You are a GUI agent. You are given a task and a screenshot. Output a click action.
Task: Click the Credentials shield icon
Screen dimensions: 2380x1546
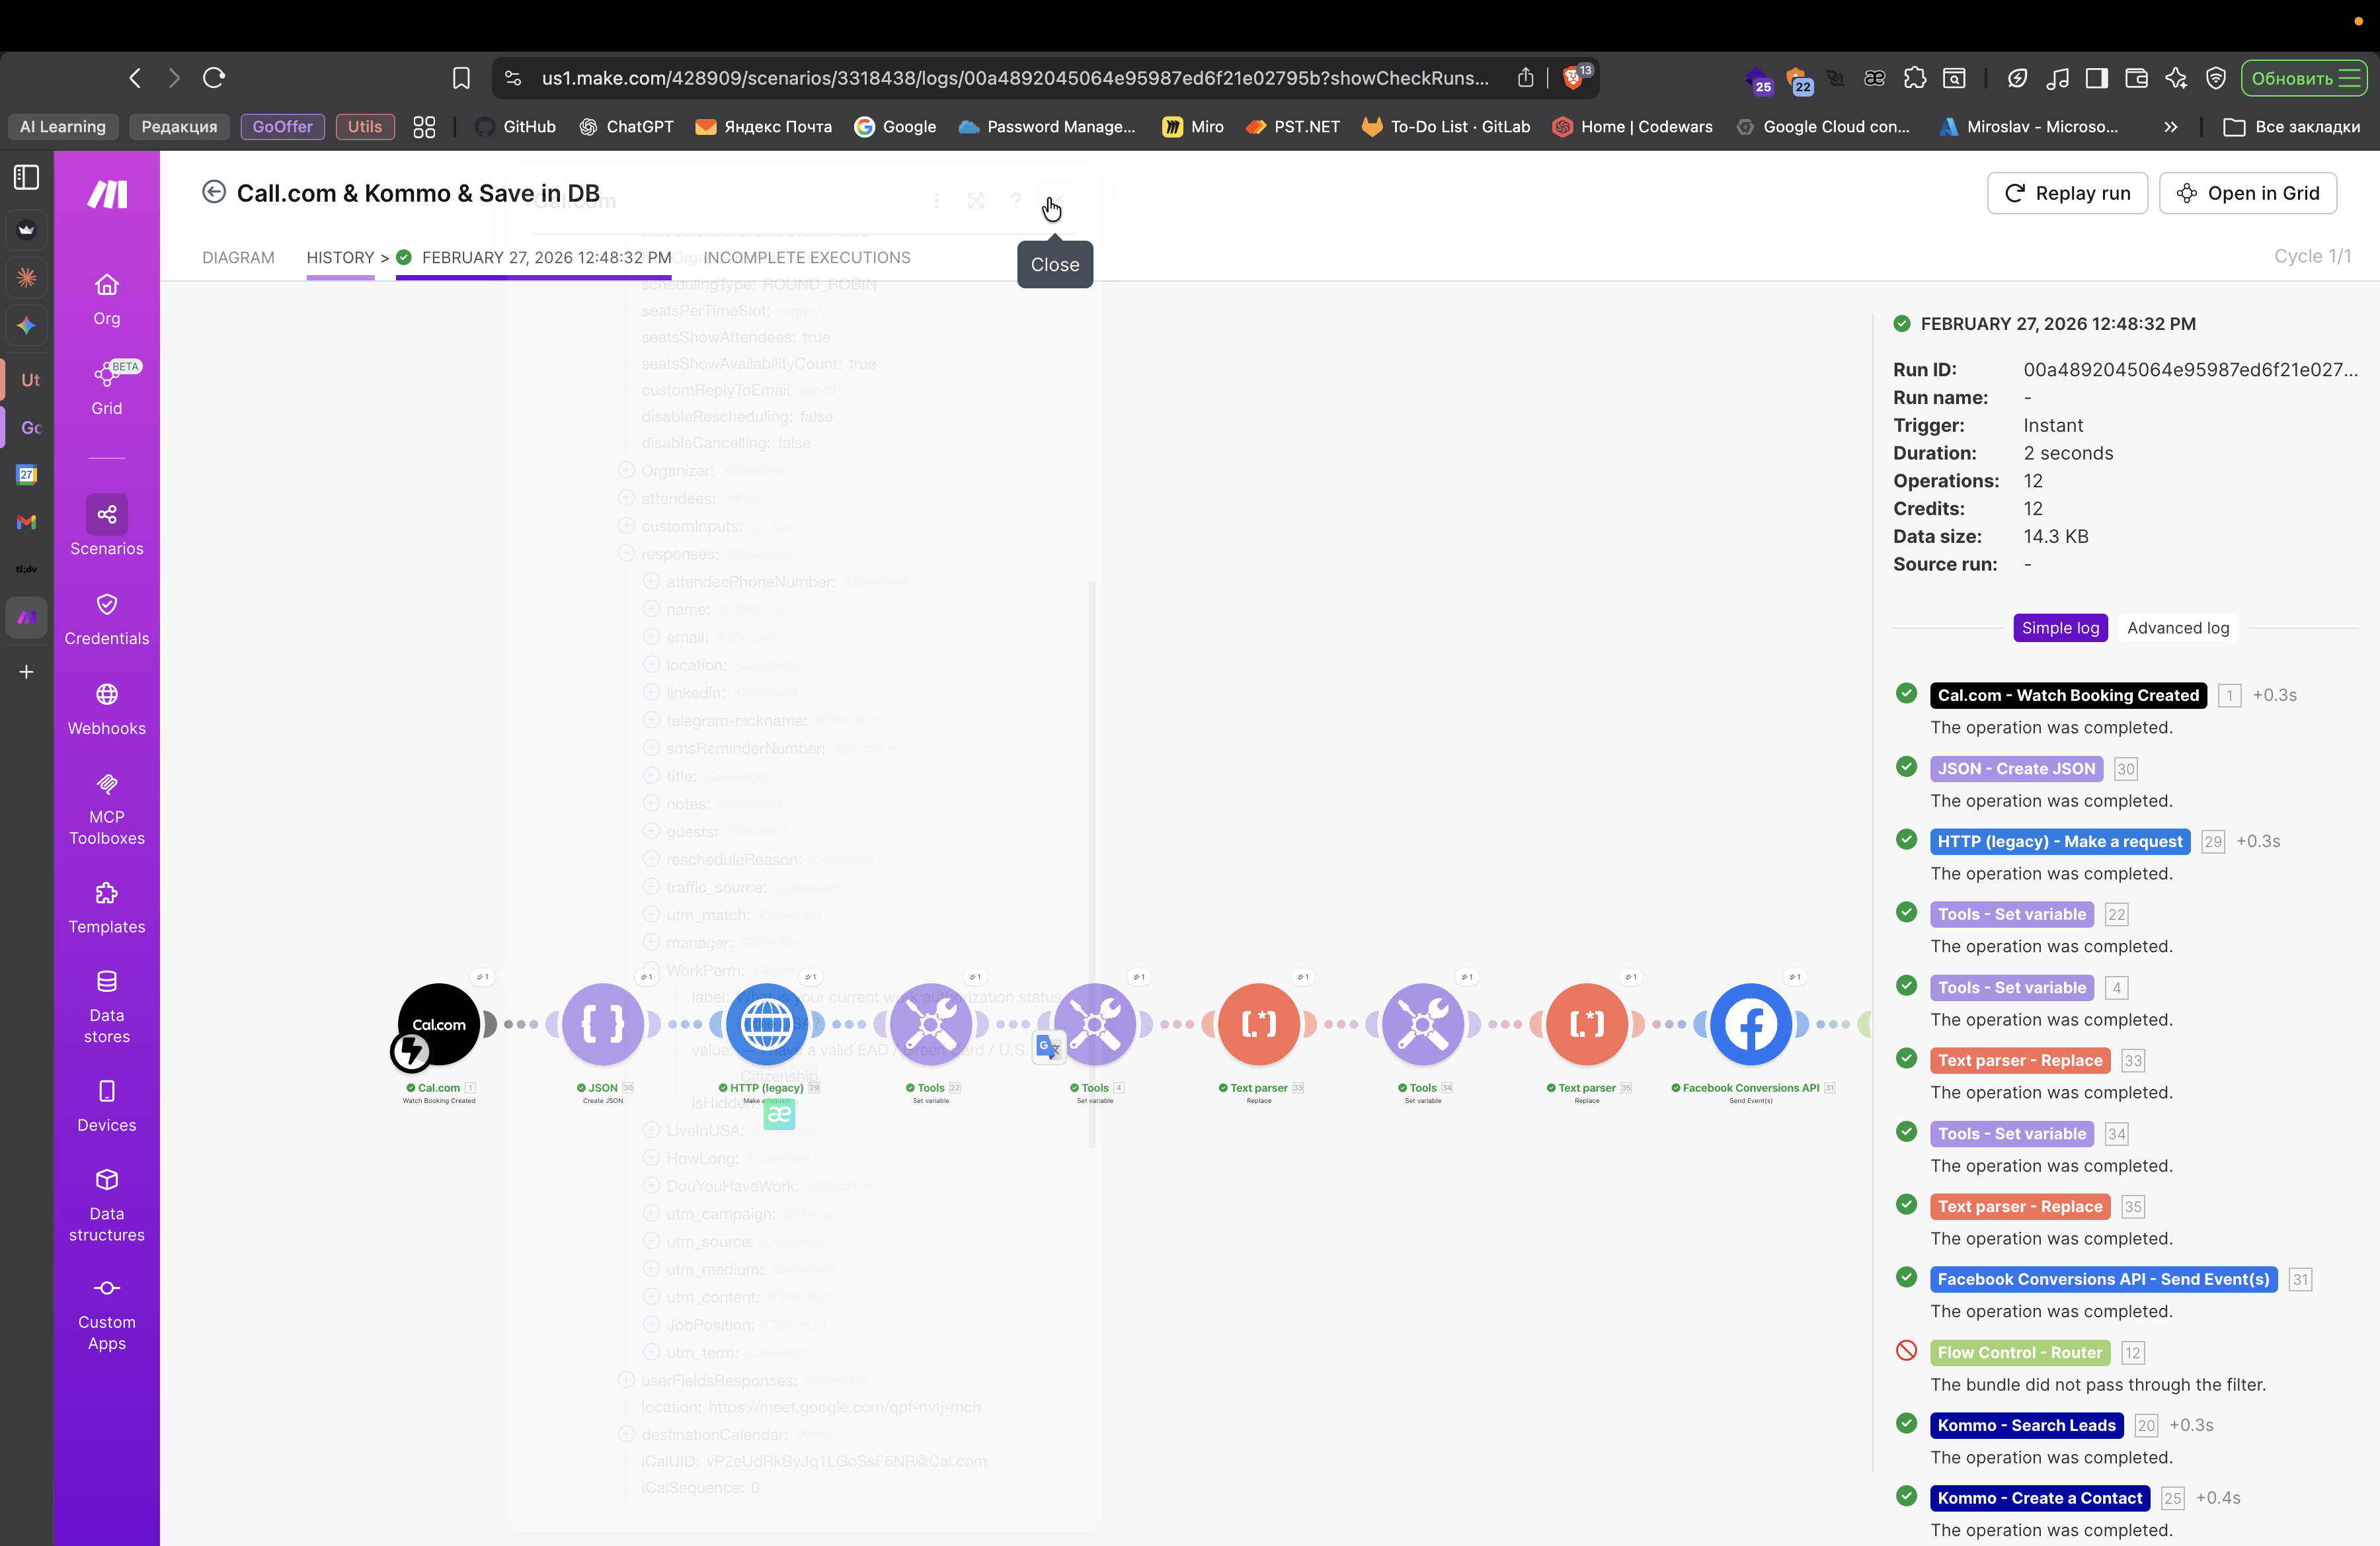tap(107, 605)
